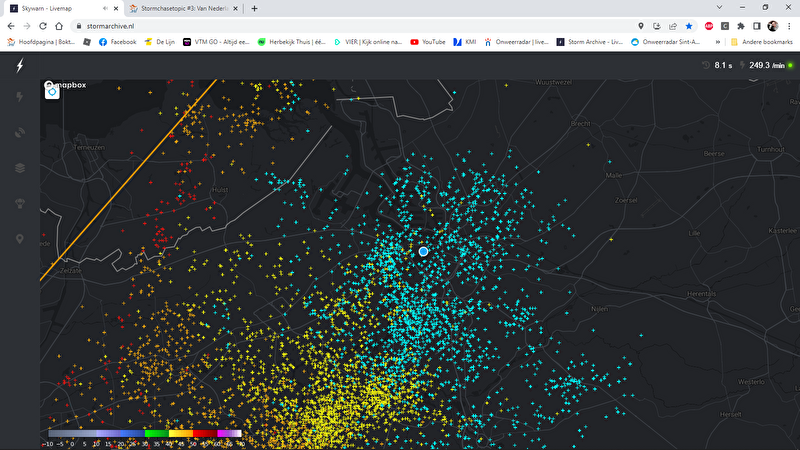Click the site lock security icon

79,26
